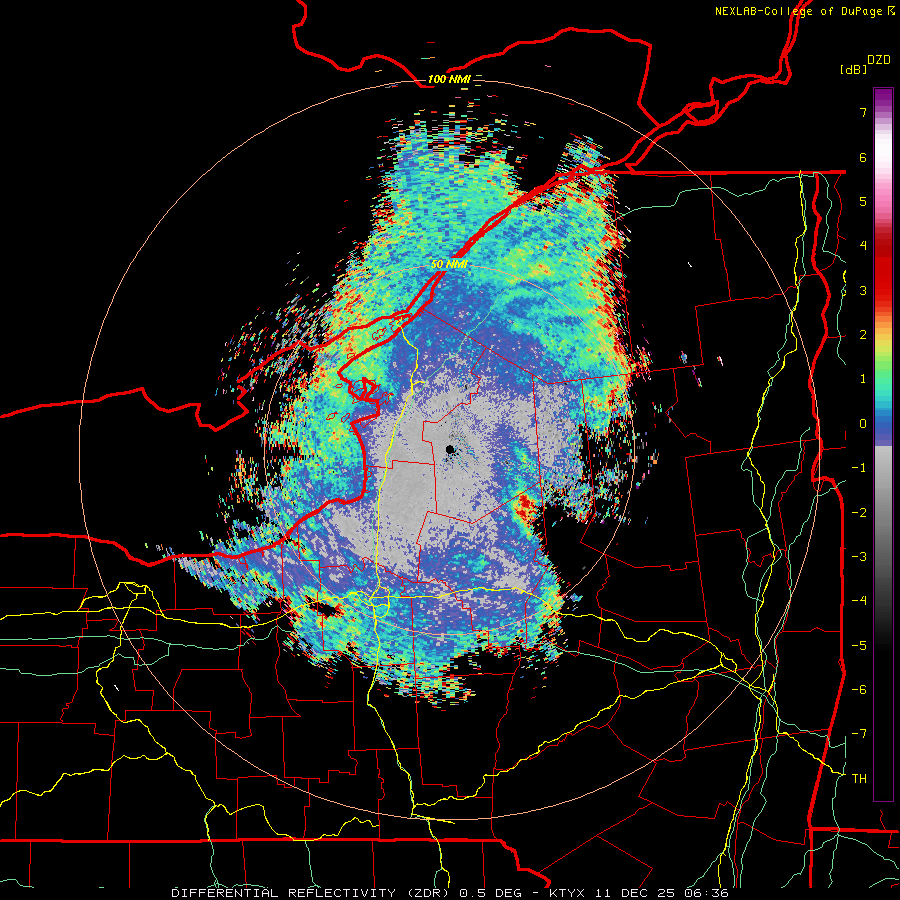Screen dimensions: 900x900
Task: Click the -4 label on the color scale
Action: tap(859, 600)
